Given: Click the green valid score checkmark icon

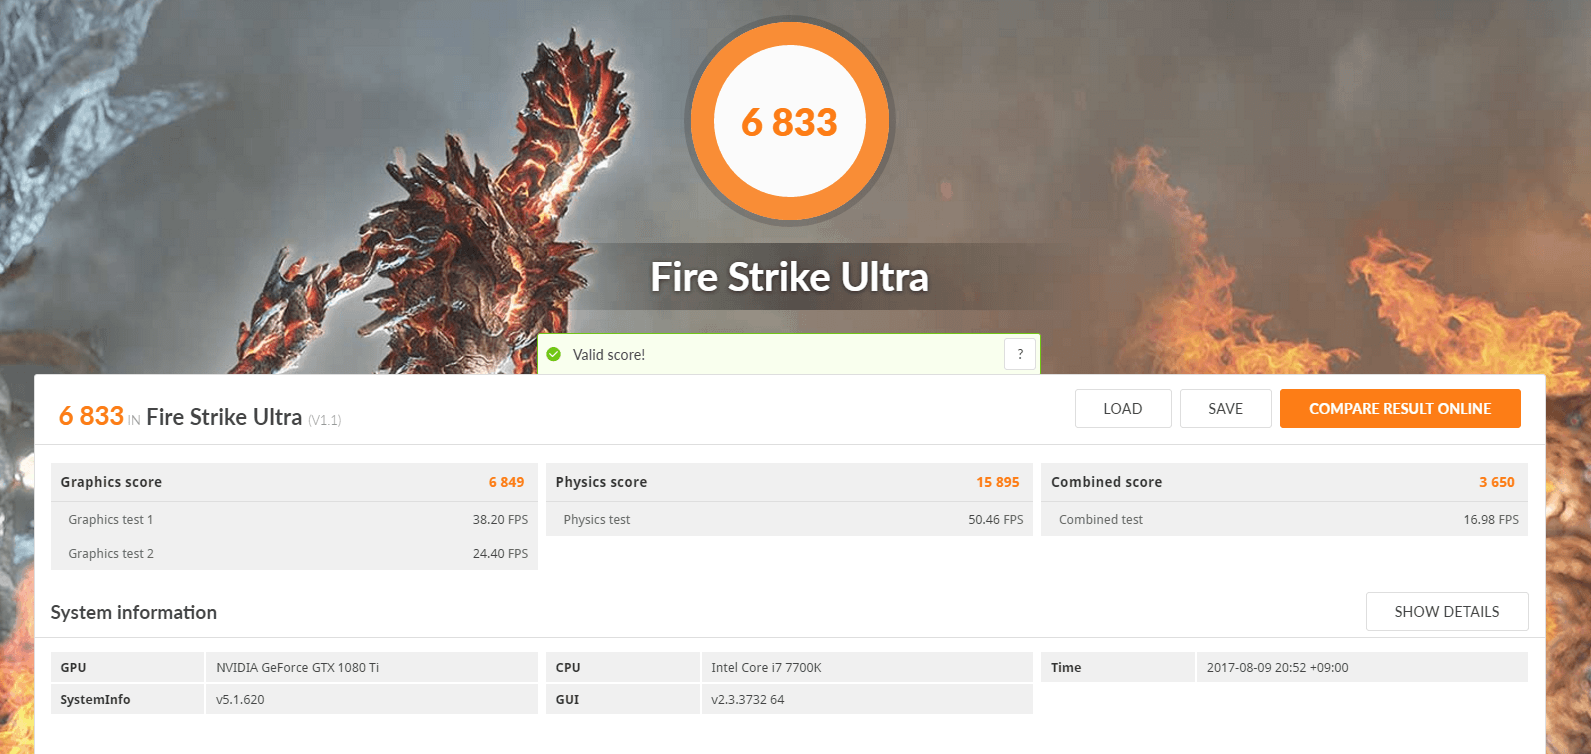Looking at the screenshot, I should 554,354.
